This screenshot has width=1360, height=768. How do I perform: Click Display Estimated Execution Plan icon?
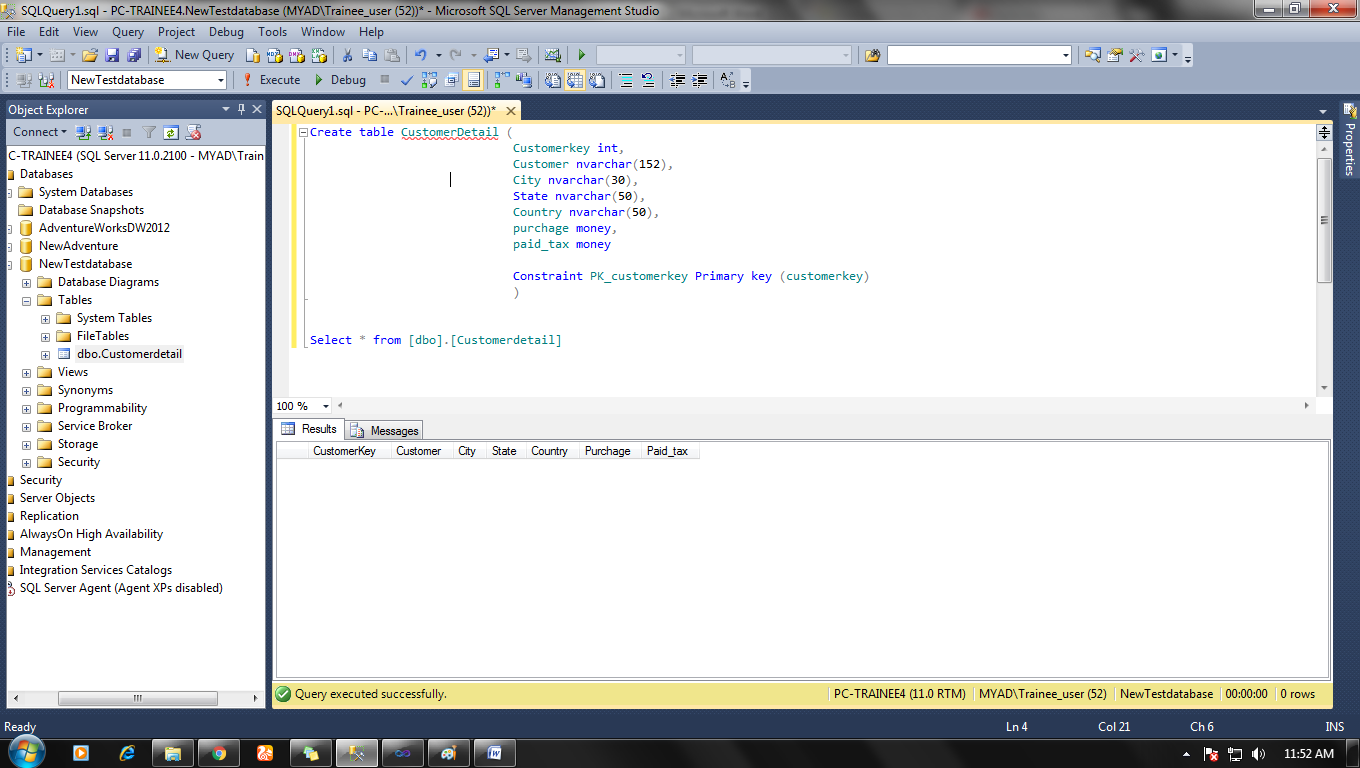(x=429, y=79)
